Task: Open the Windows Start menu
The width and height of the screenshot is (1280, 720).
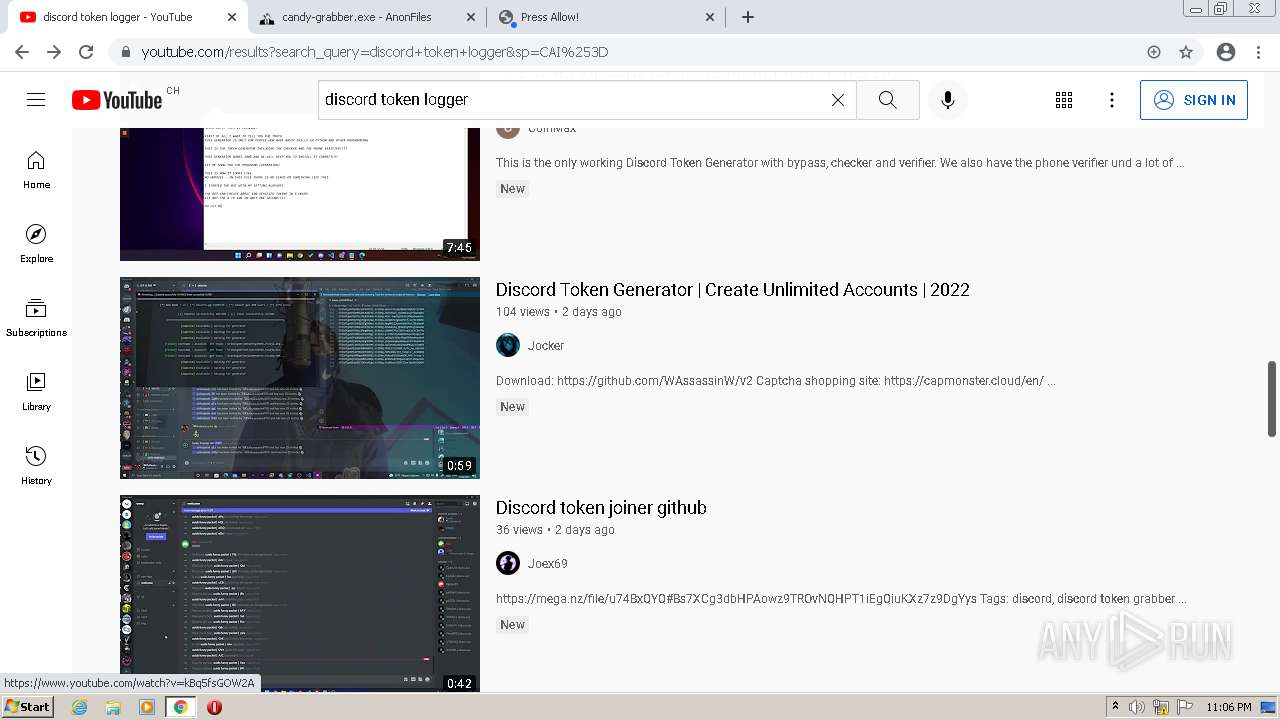Action: pos(27,707)
